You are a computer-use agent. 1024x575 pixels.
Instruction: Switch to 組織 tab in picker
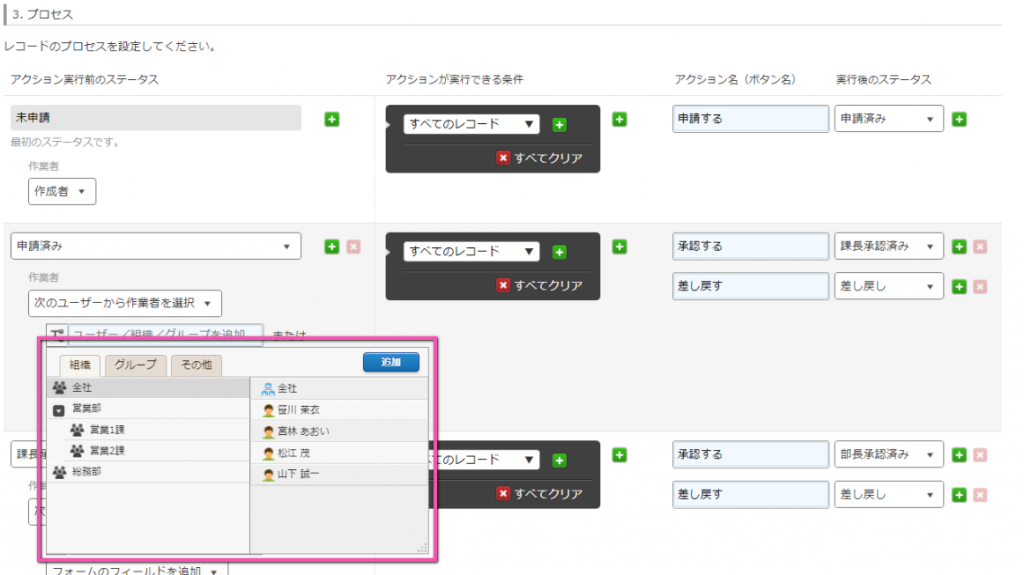point(80,365)
